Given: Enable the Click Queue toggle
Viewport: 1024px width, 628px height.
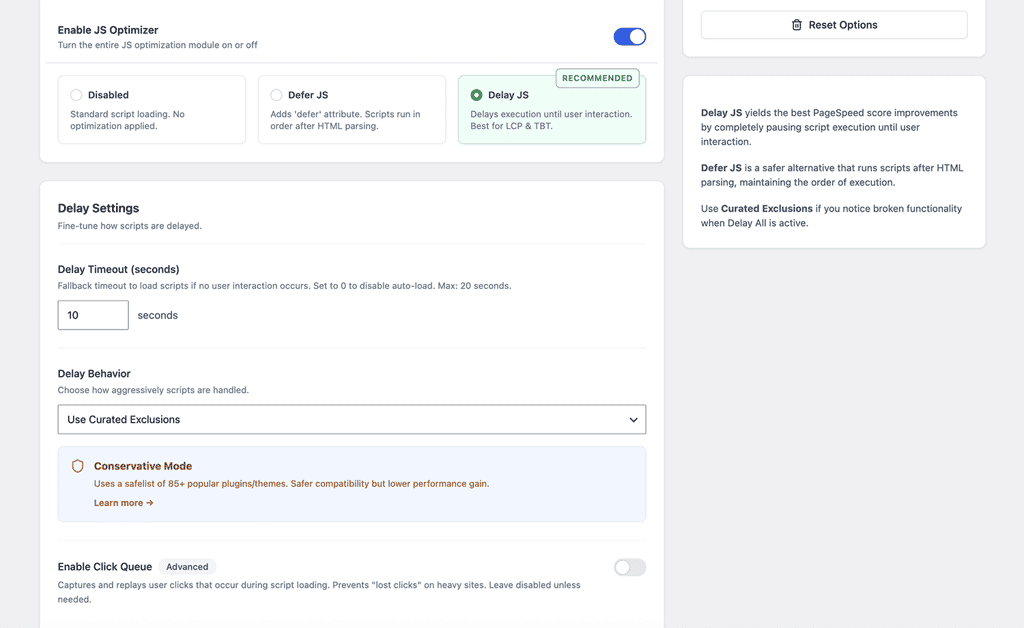Looking at the screenshot, I should click(630, 567).
